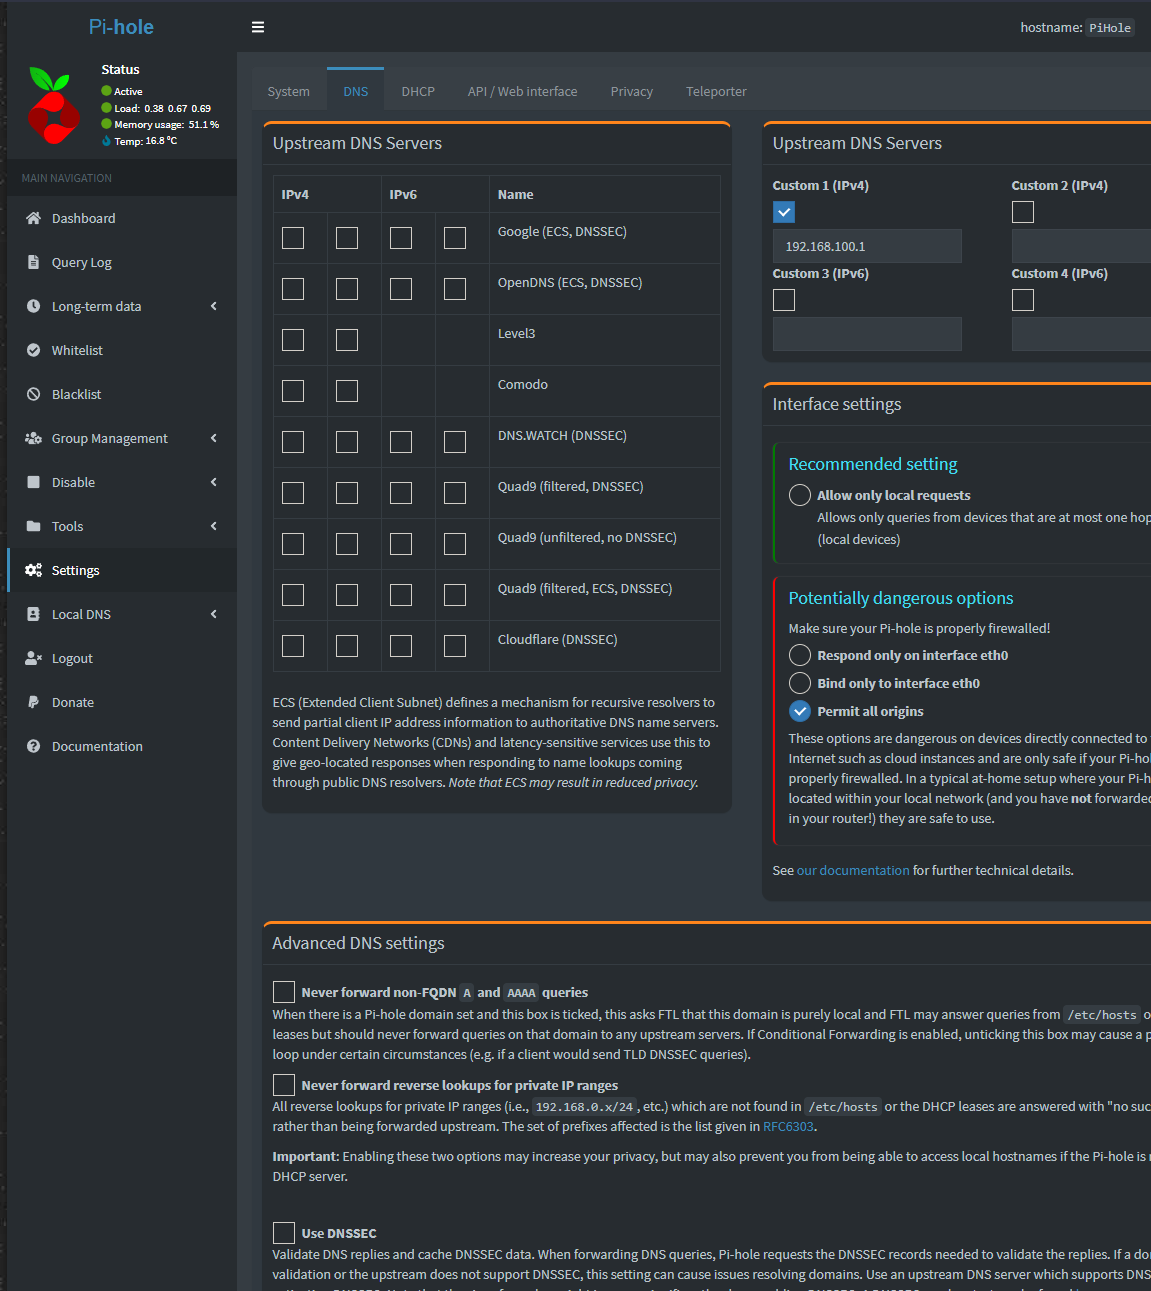The width and height of the screenshot is (1151, 1291).
Task: Check the Custom 4 (IPv6) checkbox
Action: pos(1023,300)
